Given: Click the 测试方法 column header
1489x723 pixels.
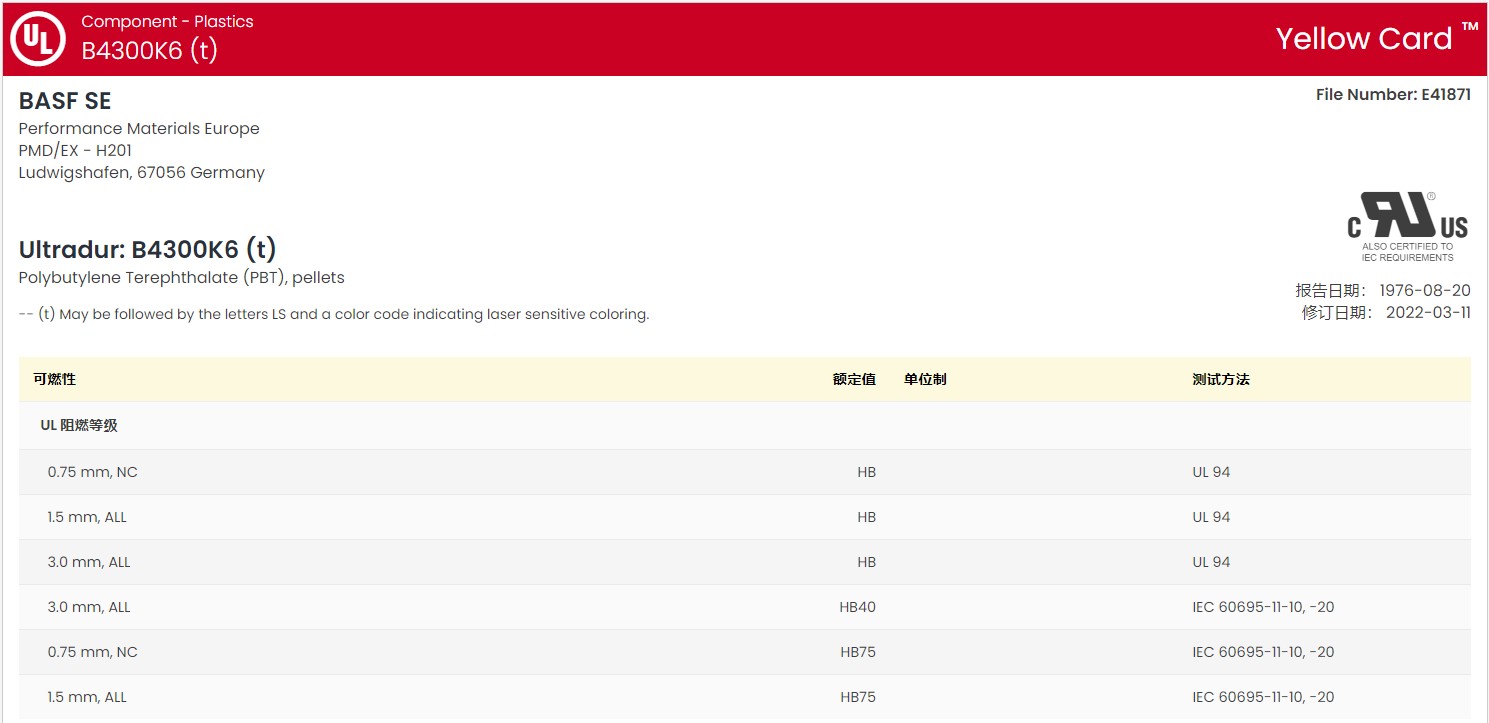Looking at the screenshot, I should [1221, 379].
